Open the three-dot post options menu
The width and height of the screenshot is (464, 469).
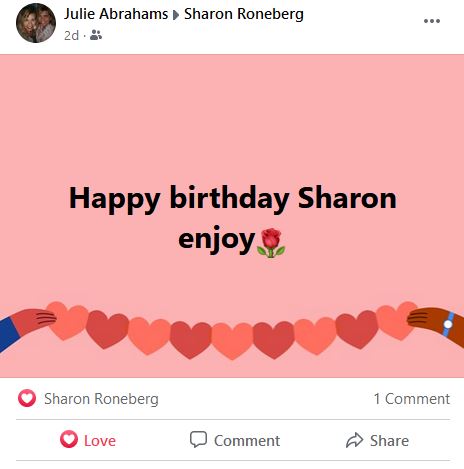click(432, 21)
